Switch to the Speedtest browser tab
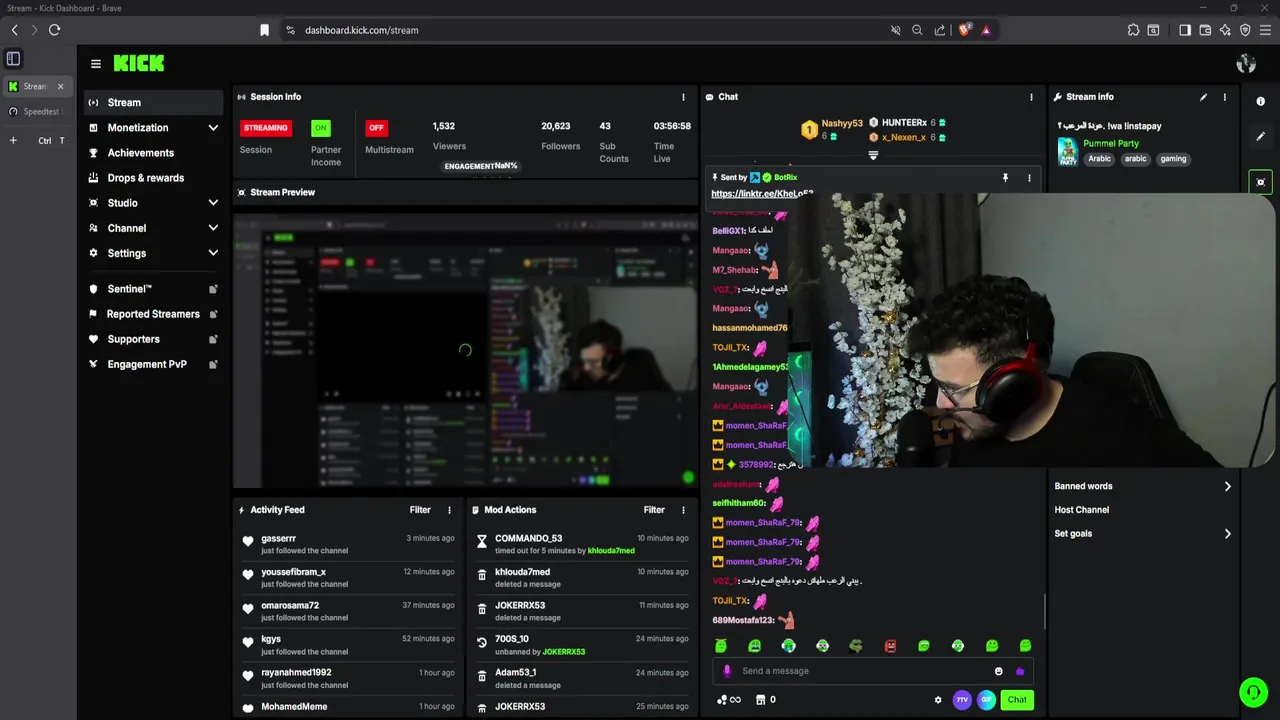The height and width of the screenshot is (720, 1280). 36,111
